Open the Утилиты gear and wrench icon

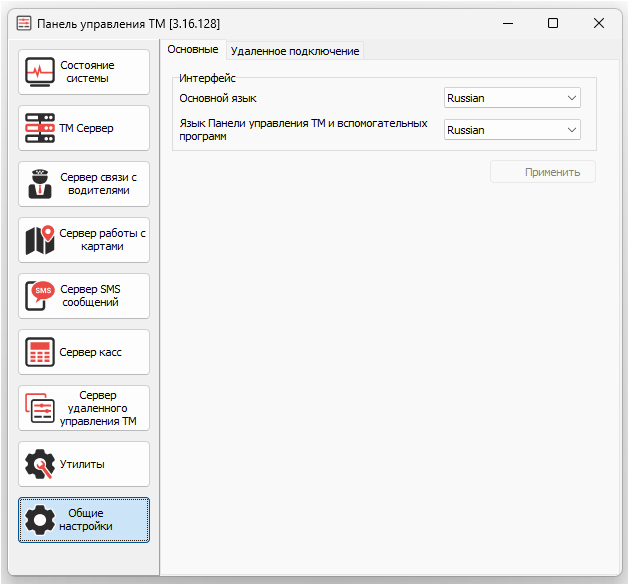click(40, 464)
